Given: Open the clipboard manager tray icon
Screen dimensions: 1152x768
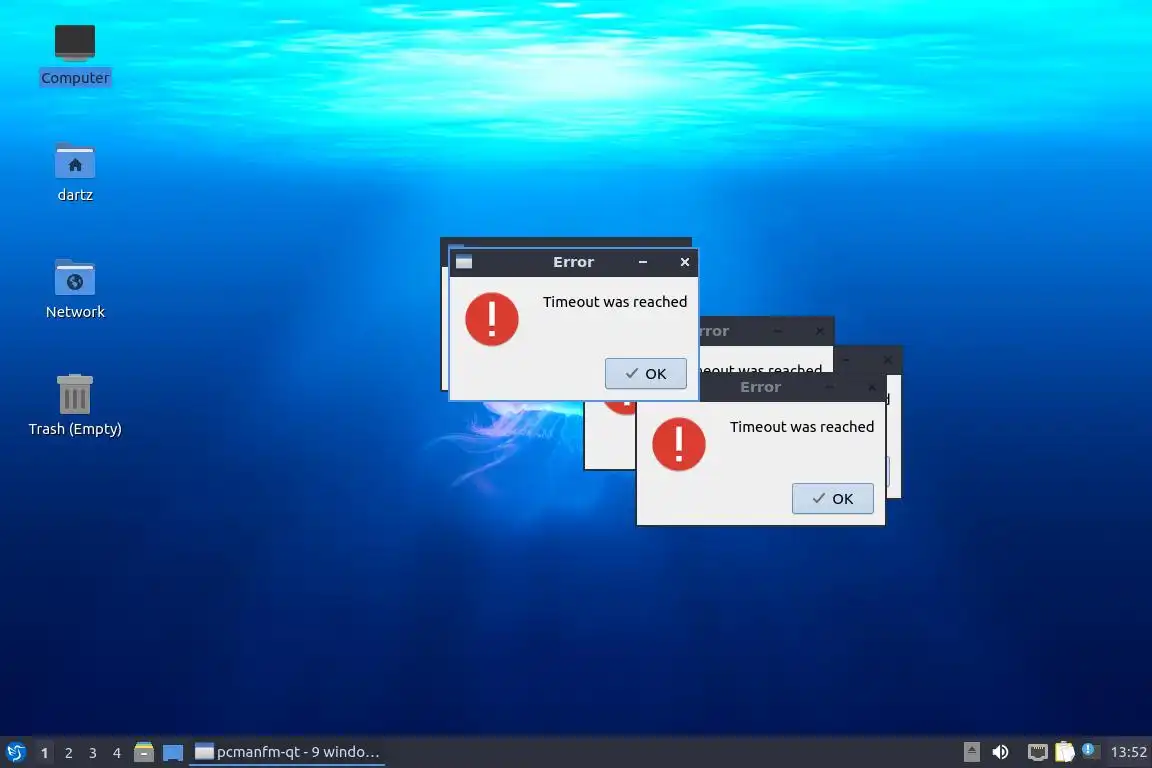Looking at the screenshot, I should pyautogui.click(x=1065, y=752).
